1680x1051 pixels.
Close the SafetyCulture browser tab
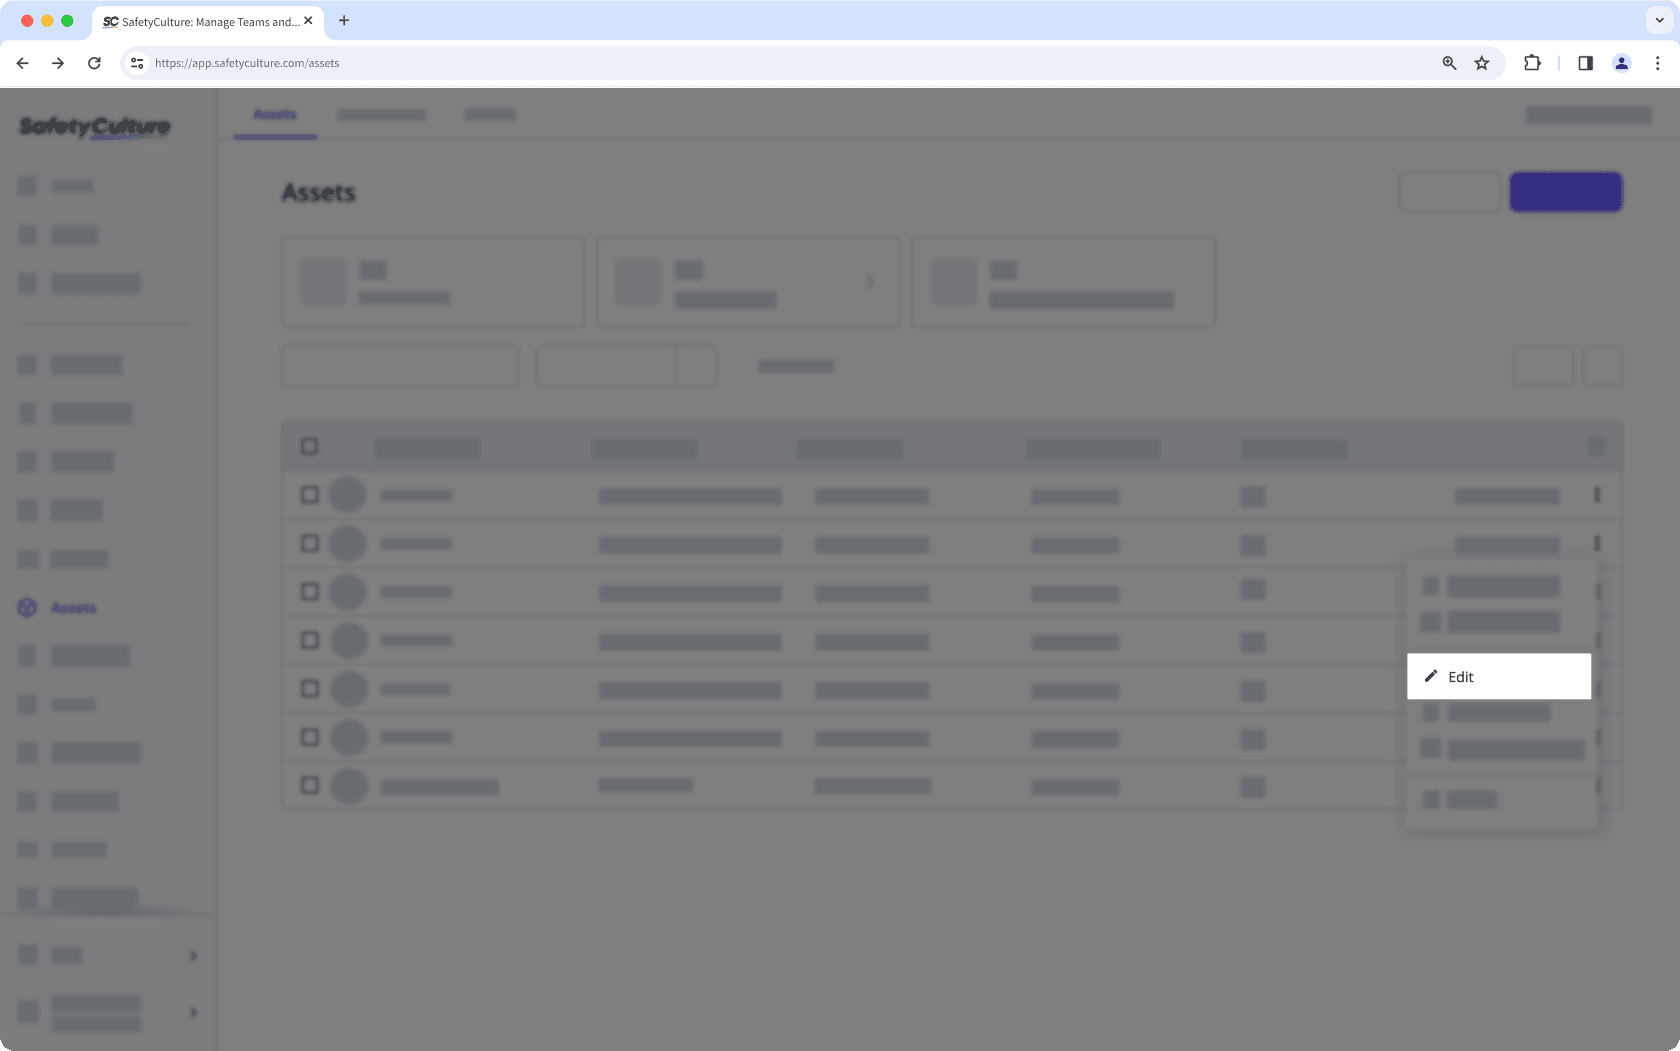point(308,20)
